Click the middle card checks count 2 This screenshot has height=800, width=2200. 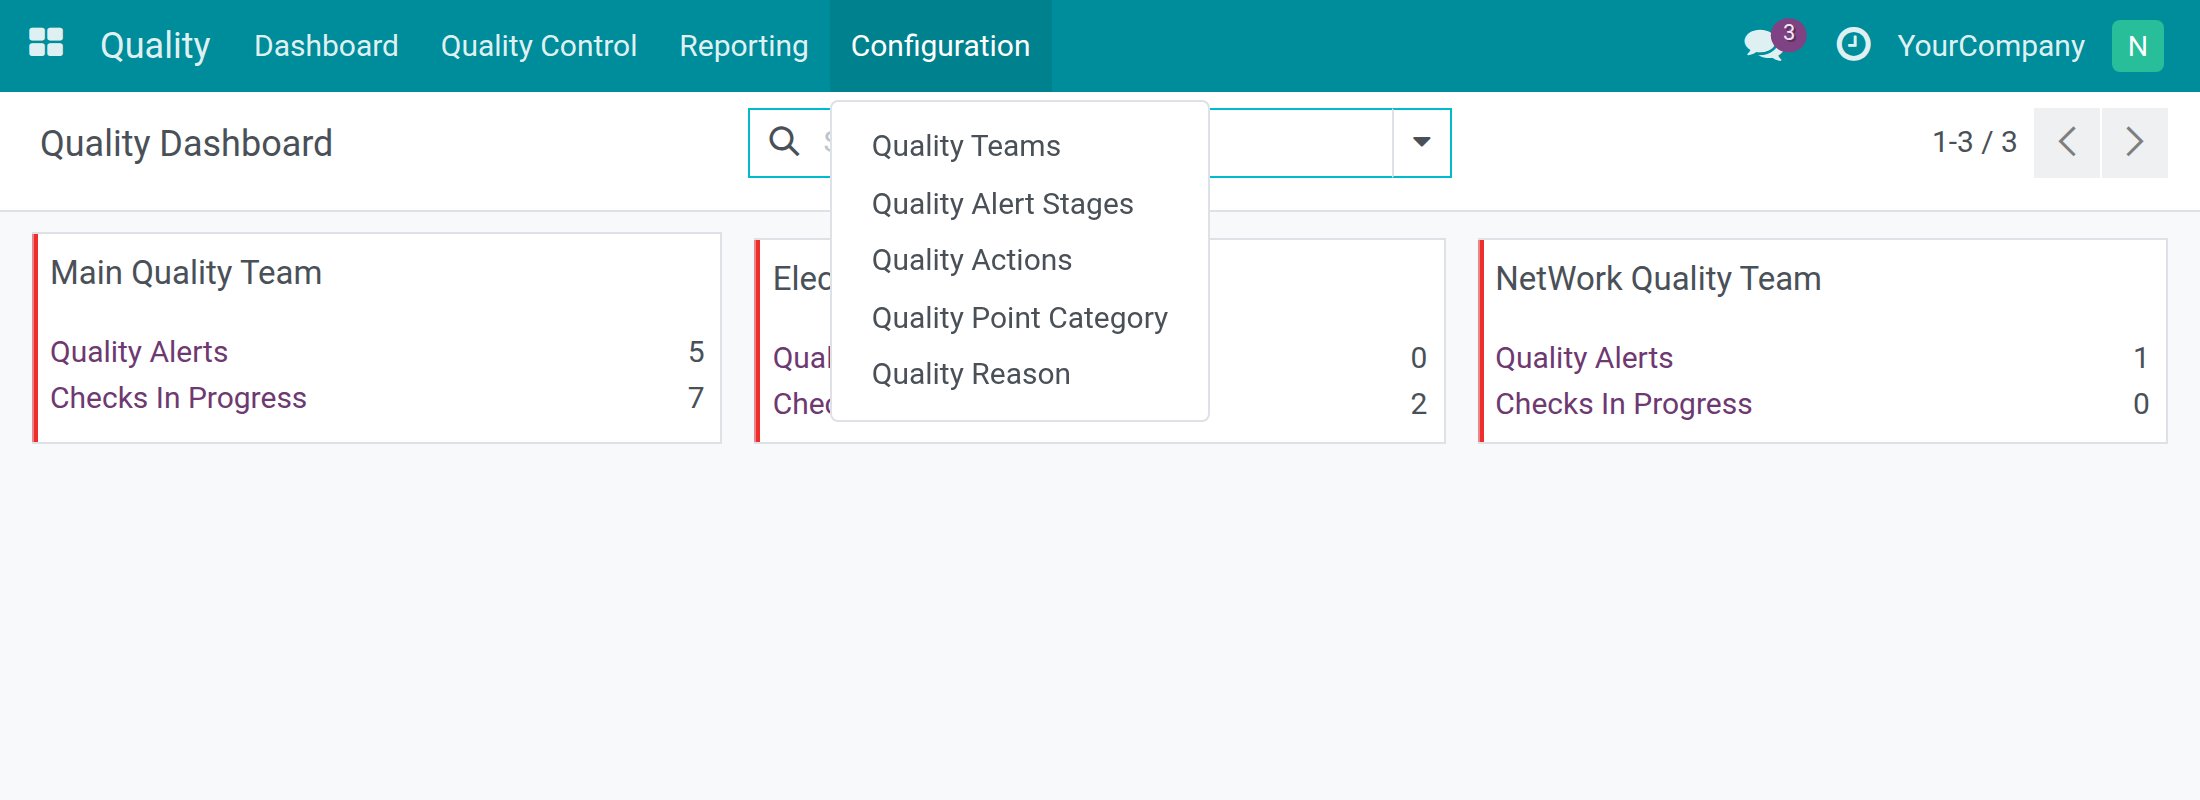point(1418,404)
